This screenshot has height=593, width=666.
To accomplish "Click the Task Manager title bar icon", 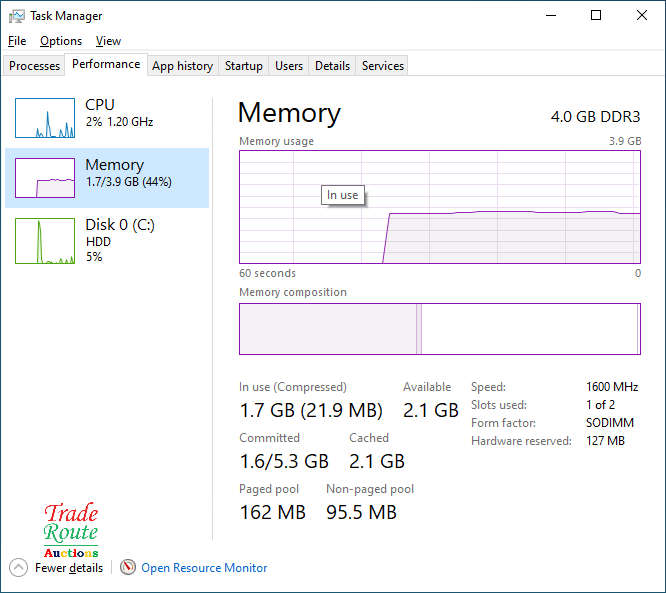I will [17, 16].
